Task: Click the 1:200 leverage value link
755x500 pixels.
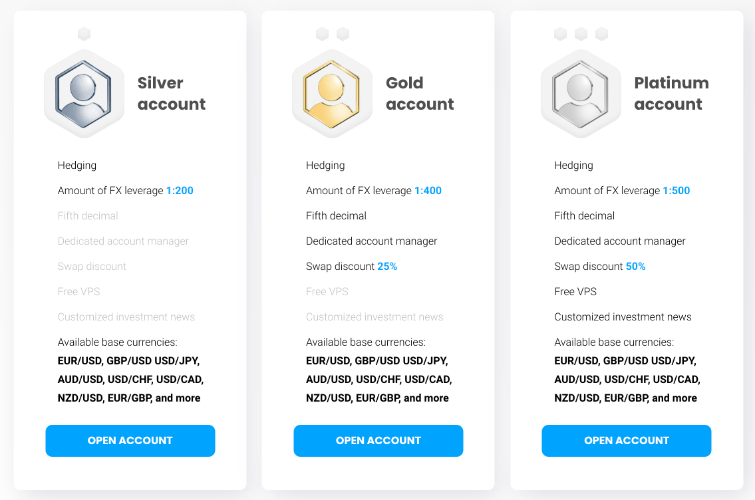Action: pos(180,190)
